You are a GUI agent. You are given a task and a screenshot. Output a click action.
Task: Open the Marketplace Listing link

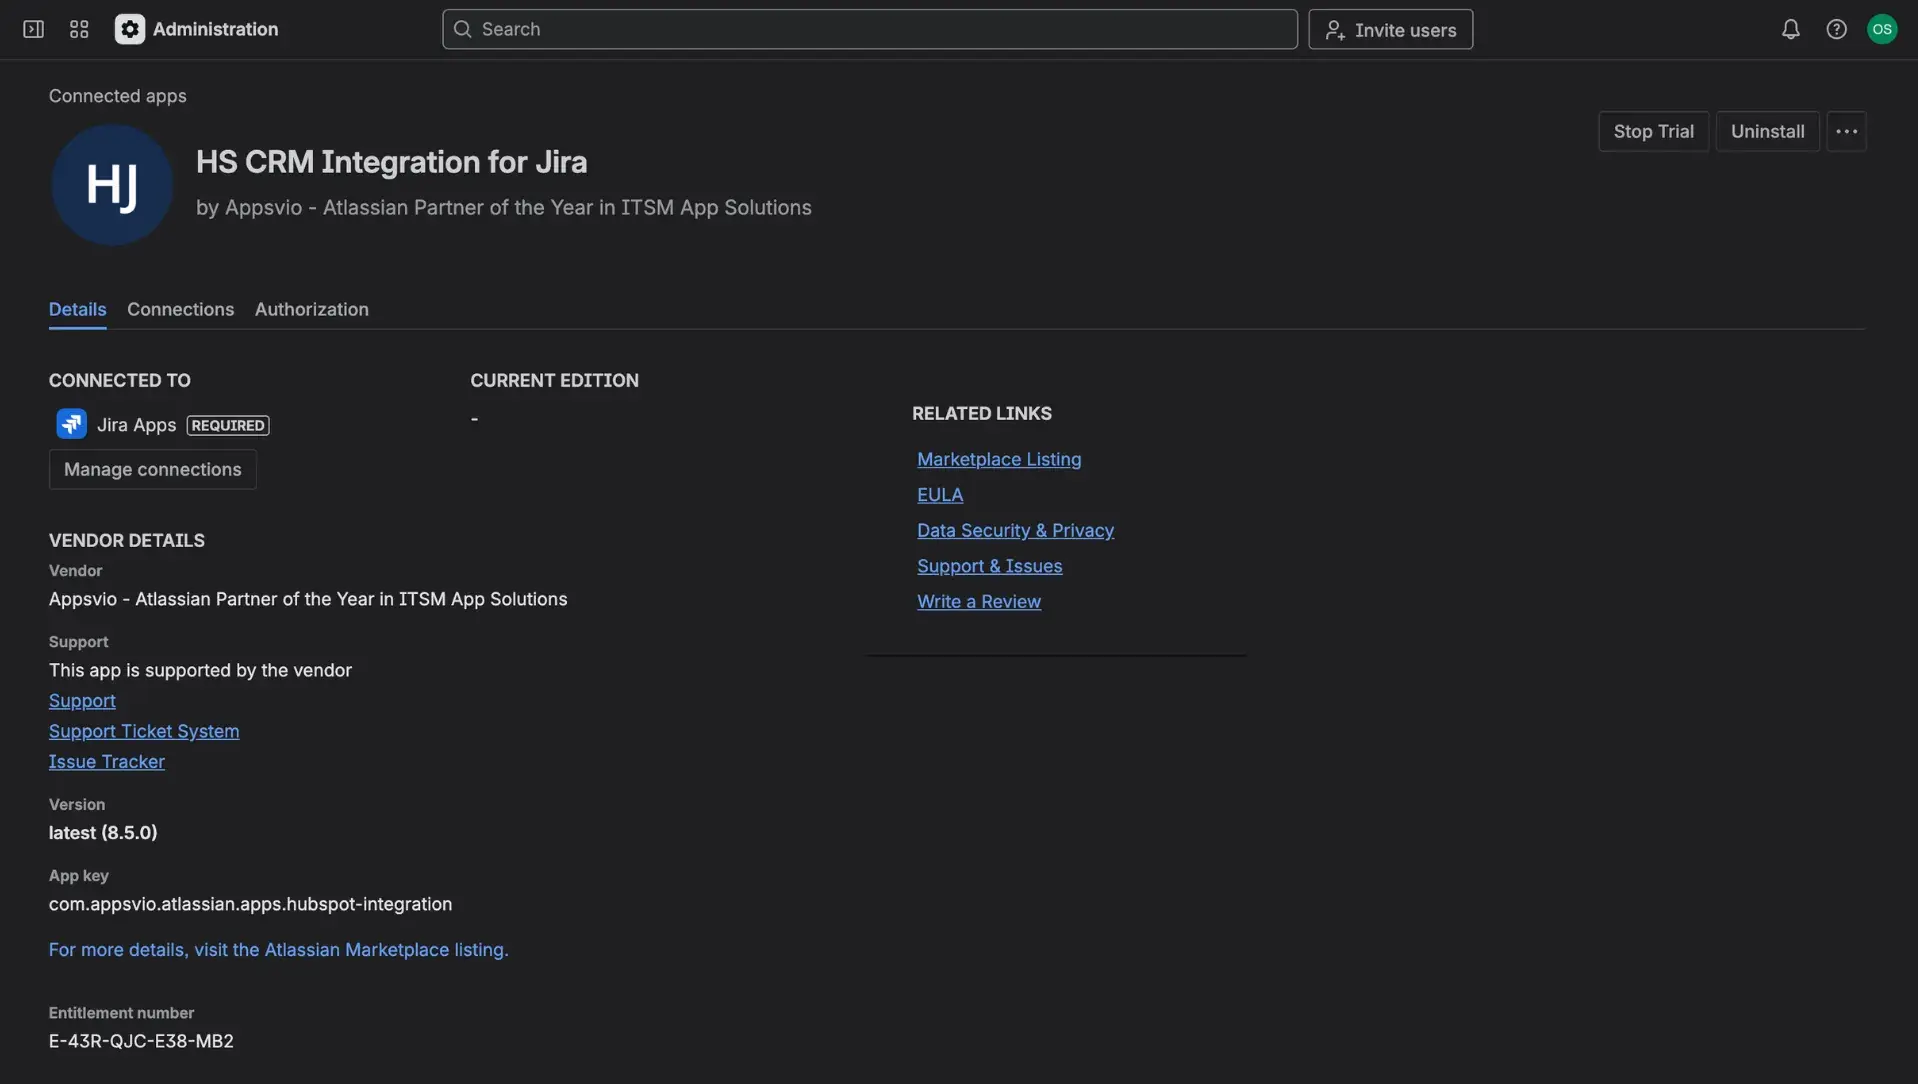pyautogui.click(x=999, y=459)
